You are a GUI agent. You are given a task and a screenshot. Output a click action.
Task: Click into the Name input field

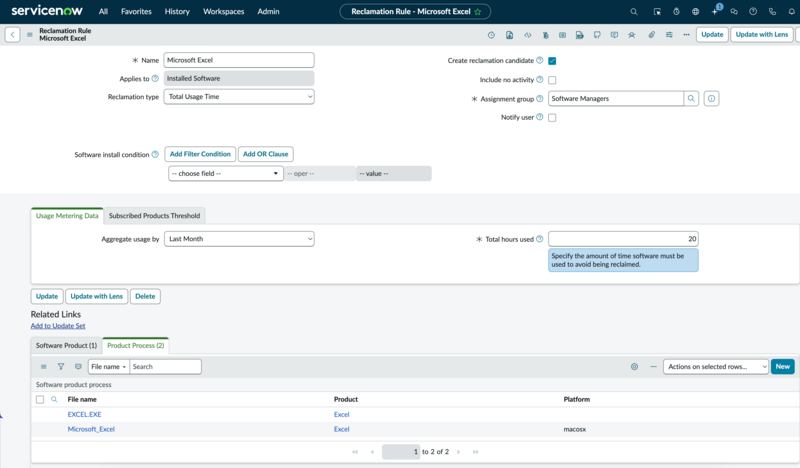239,60
